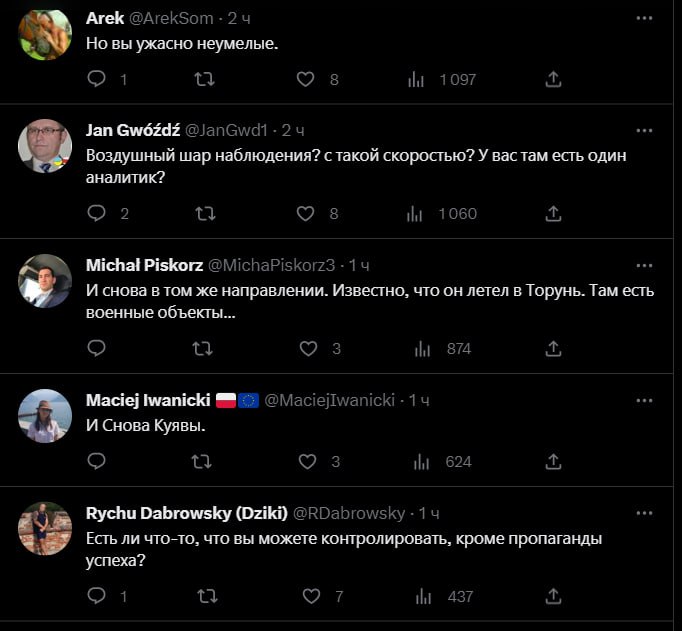
Task: Open Jan Gwóźdź's profile name link
Action: coord(133,131)
